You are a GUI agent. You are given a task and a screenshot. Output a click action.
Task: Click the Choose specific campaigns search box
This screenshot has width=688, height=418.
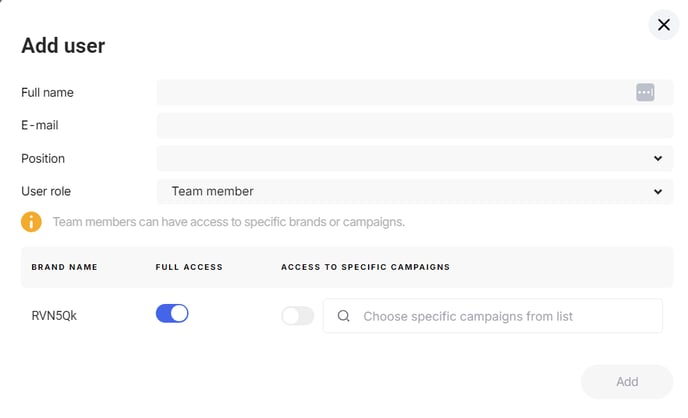pyautogui.click(x=492, y=316)
